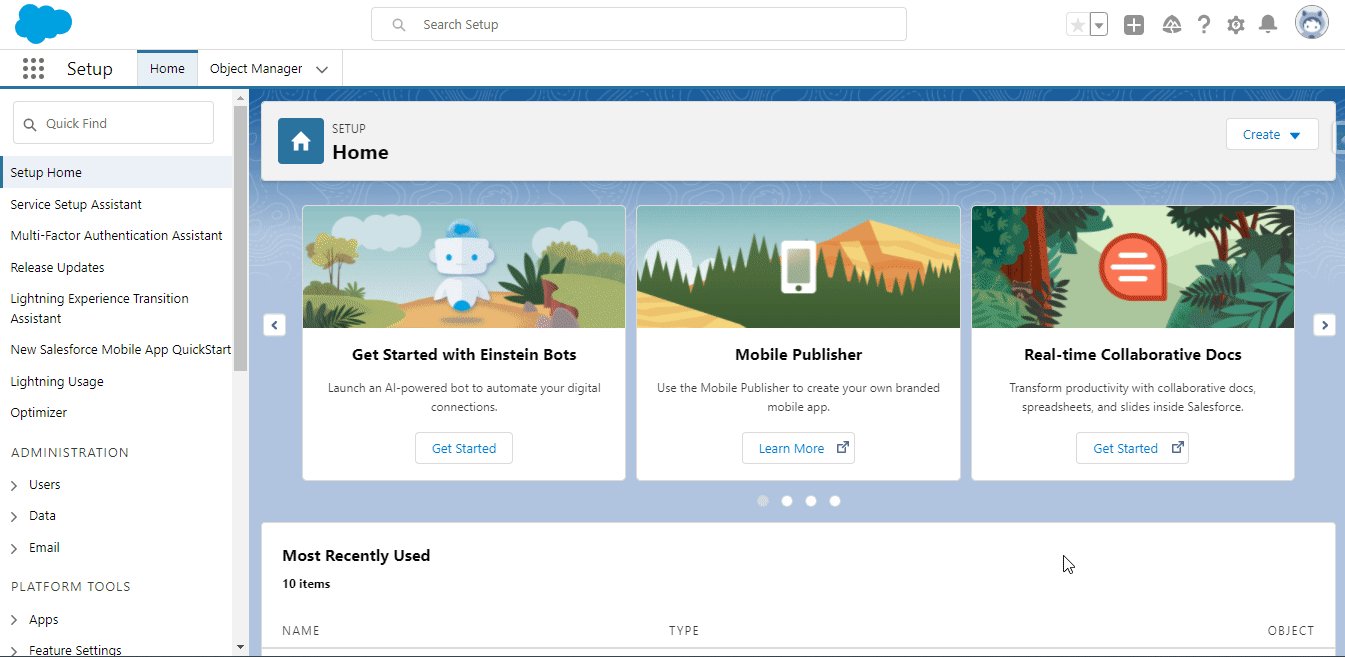Click into the Quick Find field
Viewport: 1345px width, 657px height.
click(113, 123)
